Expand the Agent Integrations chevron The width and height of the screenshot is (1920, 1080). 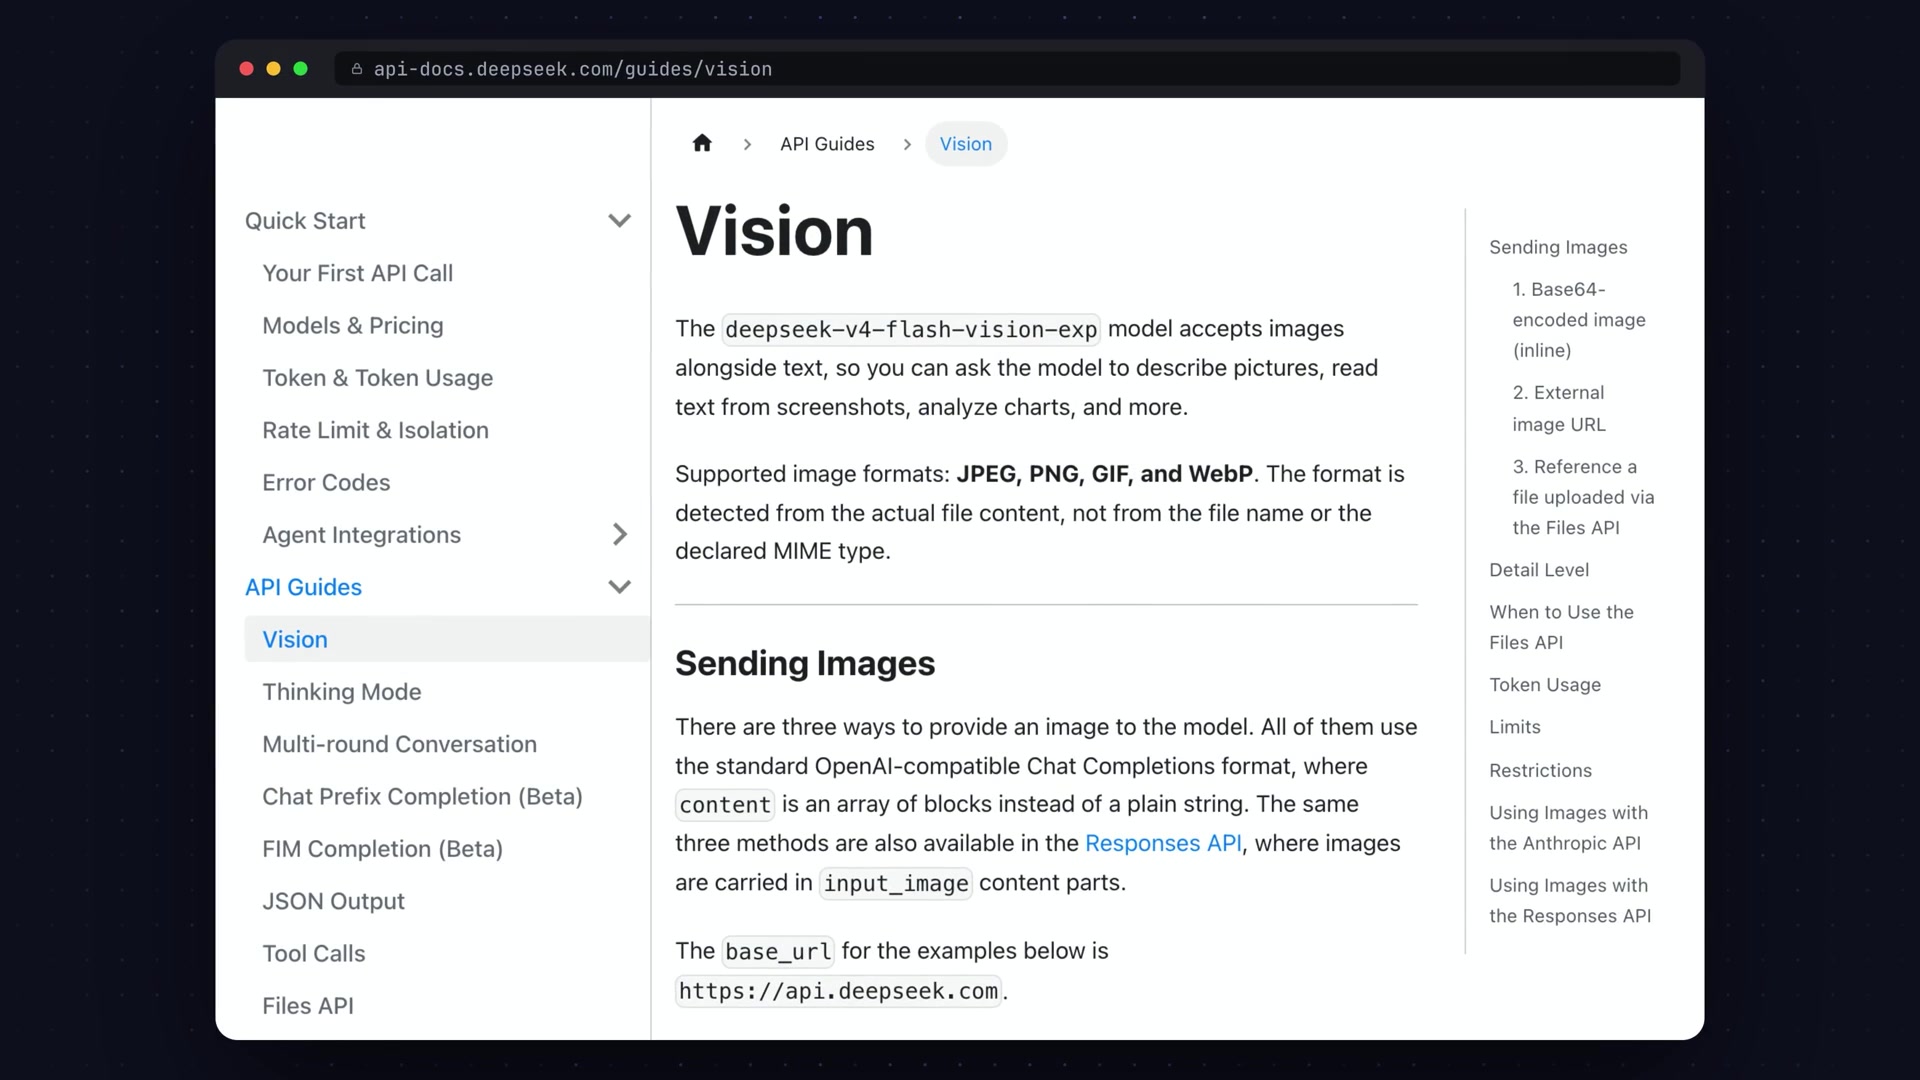[620, 535]
